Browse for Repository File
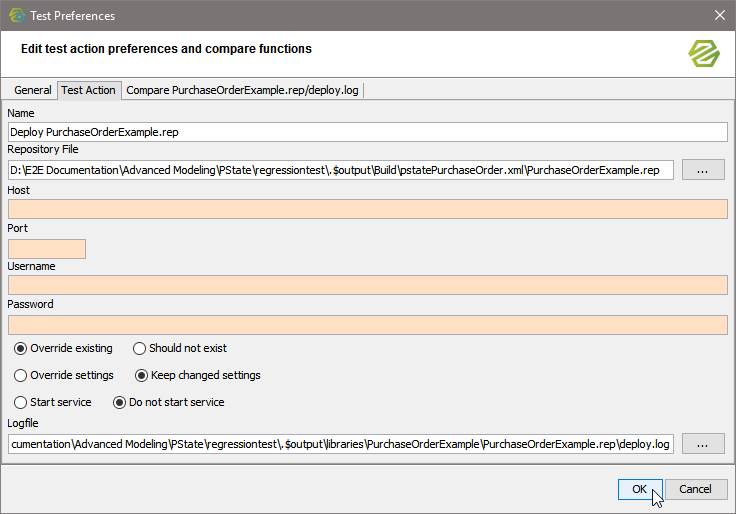736x514 pixels. (x=703, y=170)
